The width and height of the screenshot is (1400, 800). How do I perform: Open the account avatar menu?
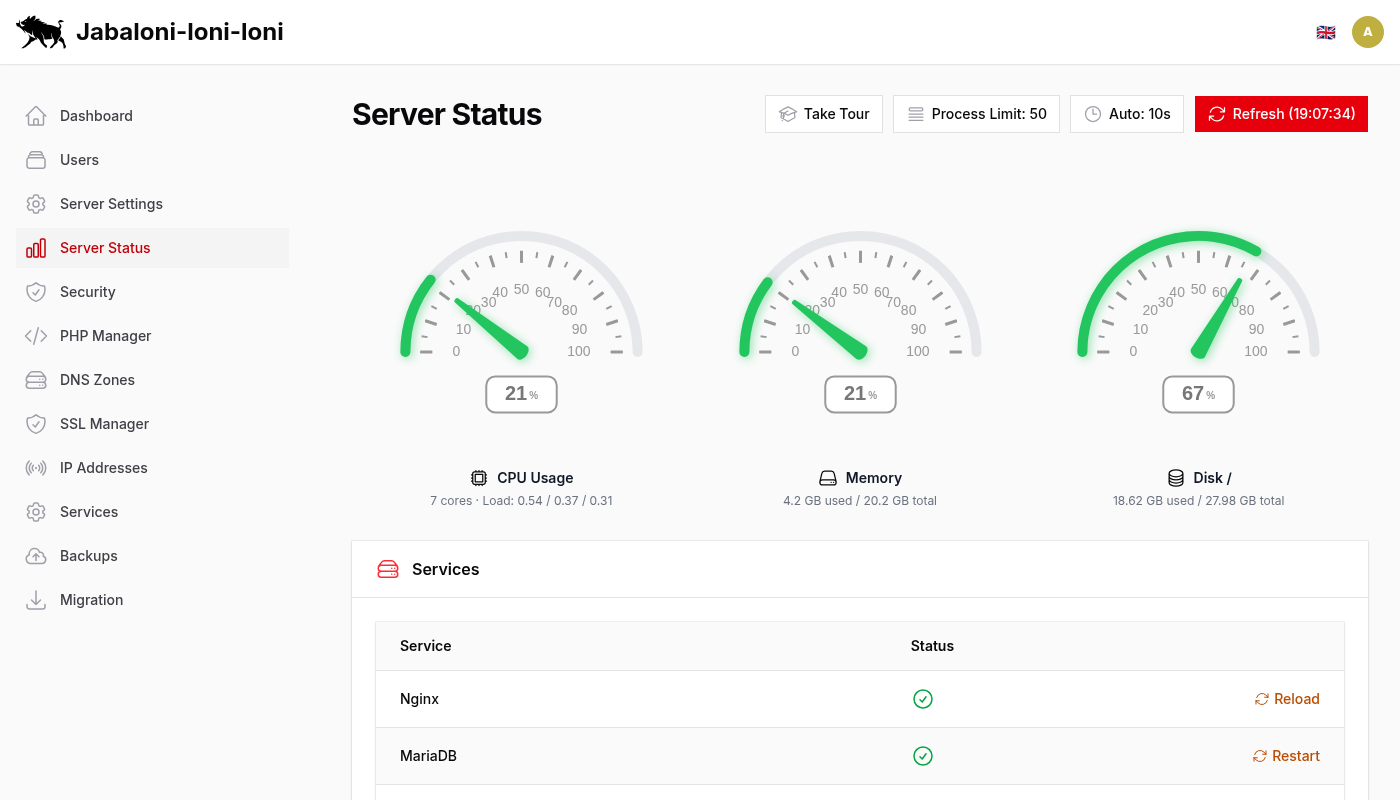point(1368,31)
